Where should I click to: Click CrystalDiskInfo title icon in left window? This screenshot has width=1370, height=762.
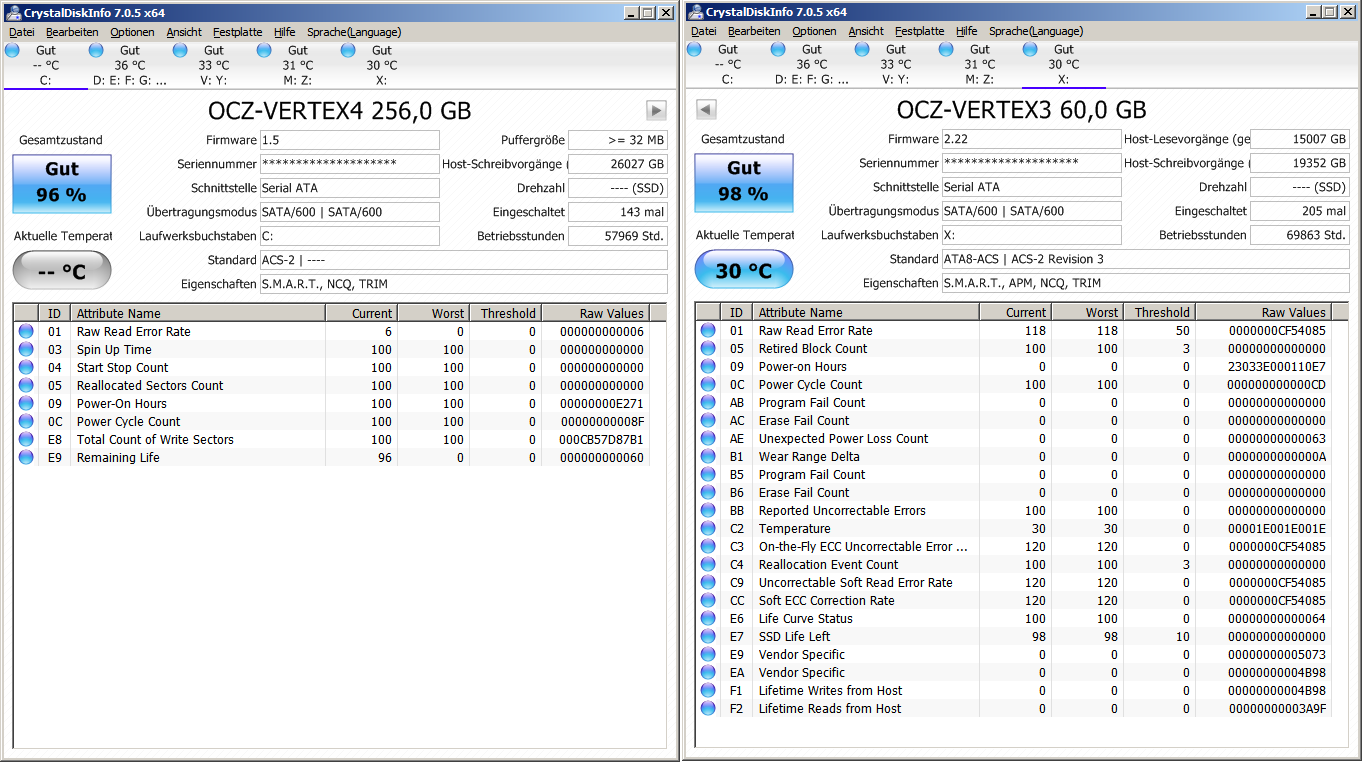pos(13,12)
